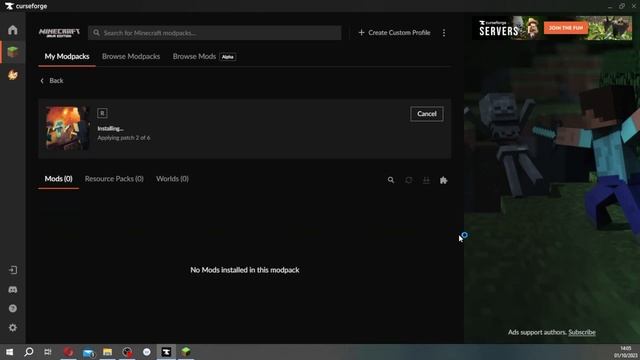
Task: Click the Subscribe link
Action: [x=582, y=332]
